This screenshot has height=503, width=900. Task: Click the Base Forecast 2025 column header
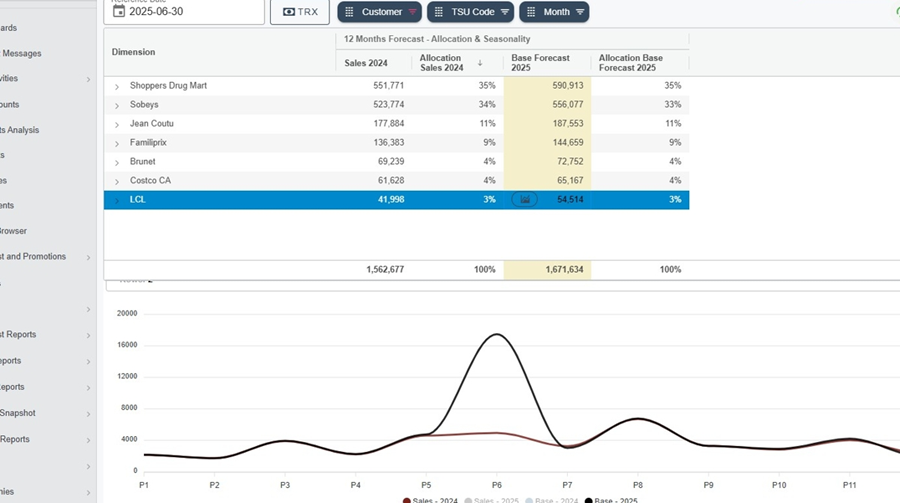540,63
